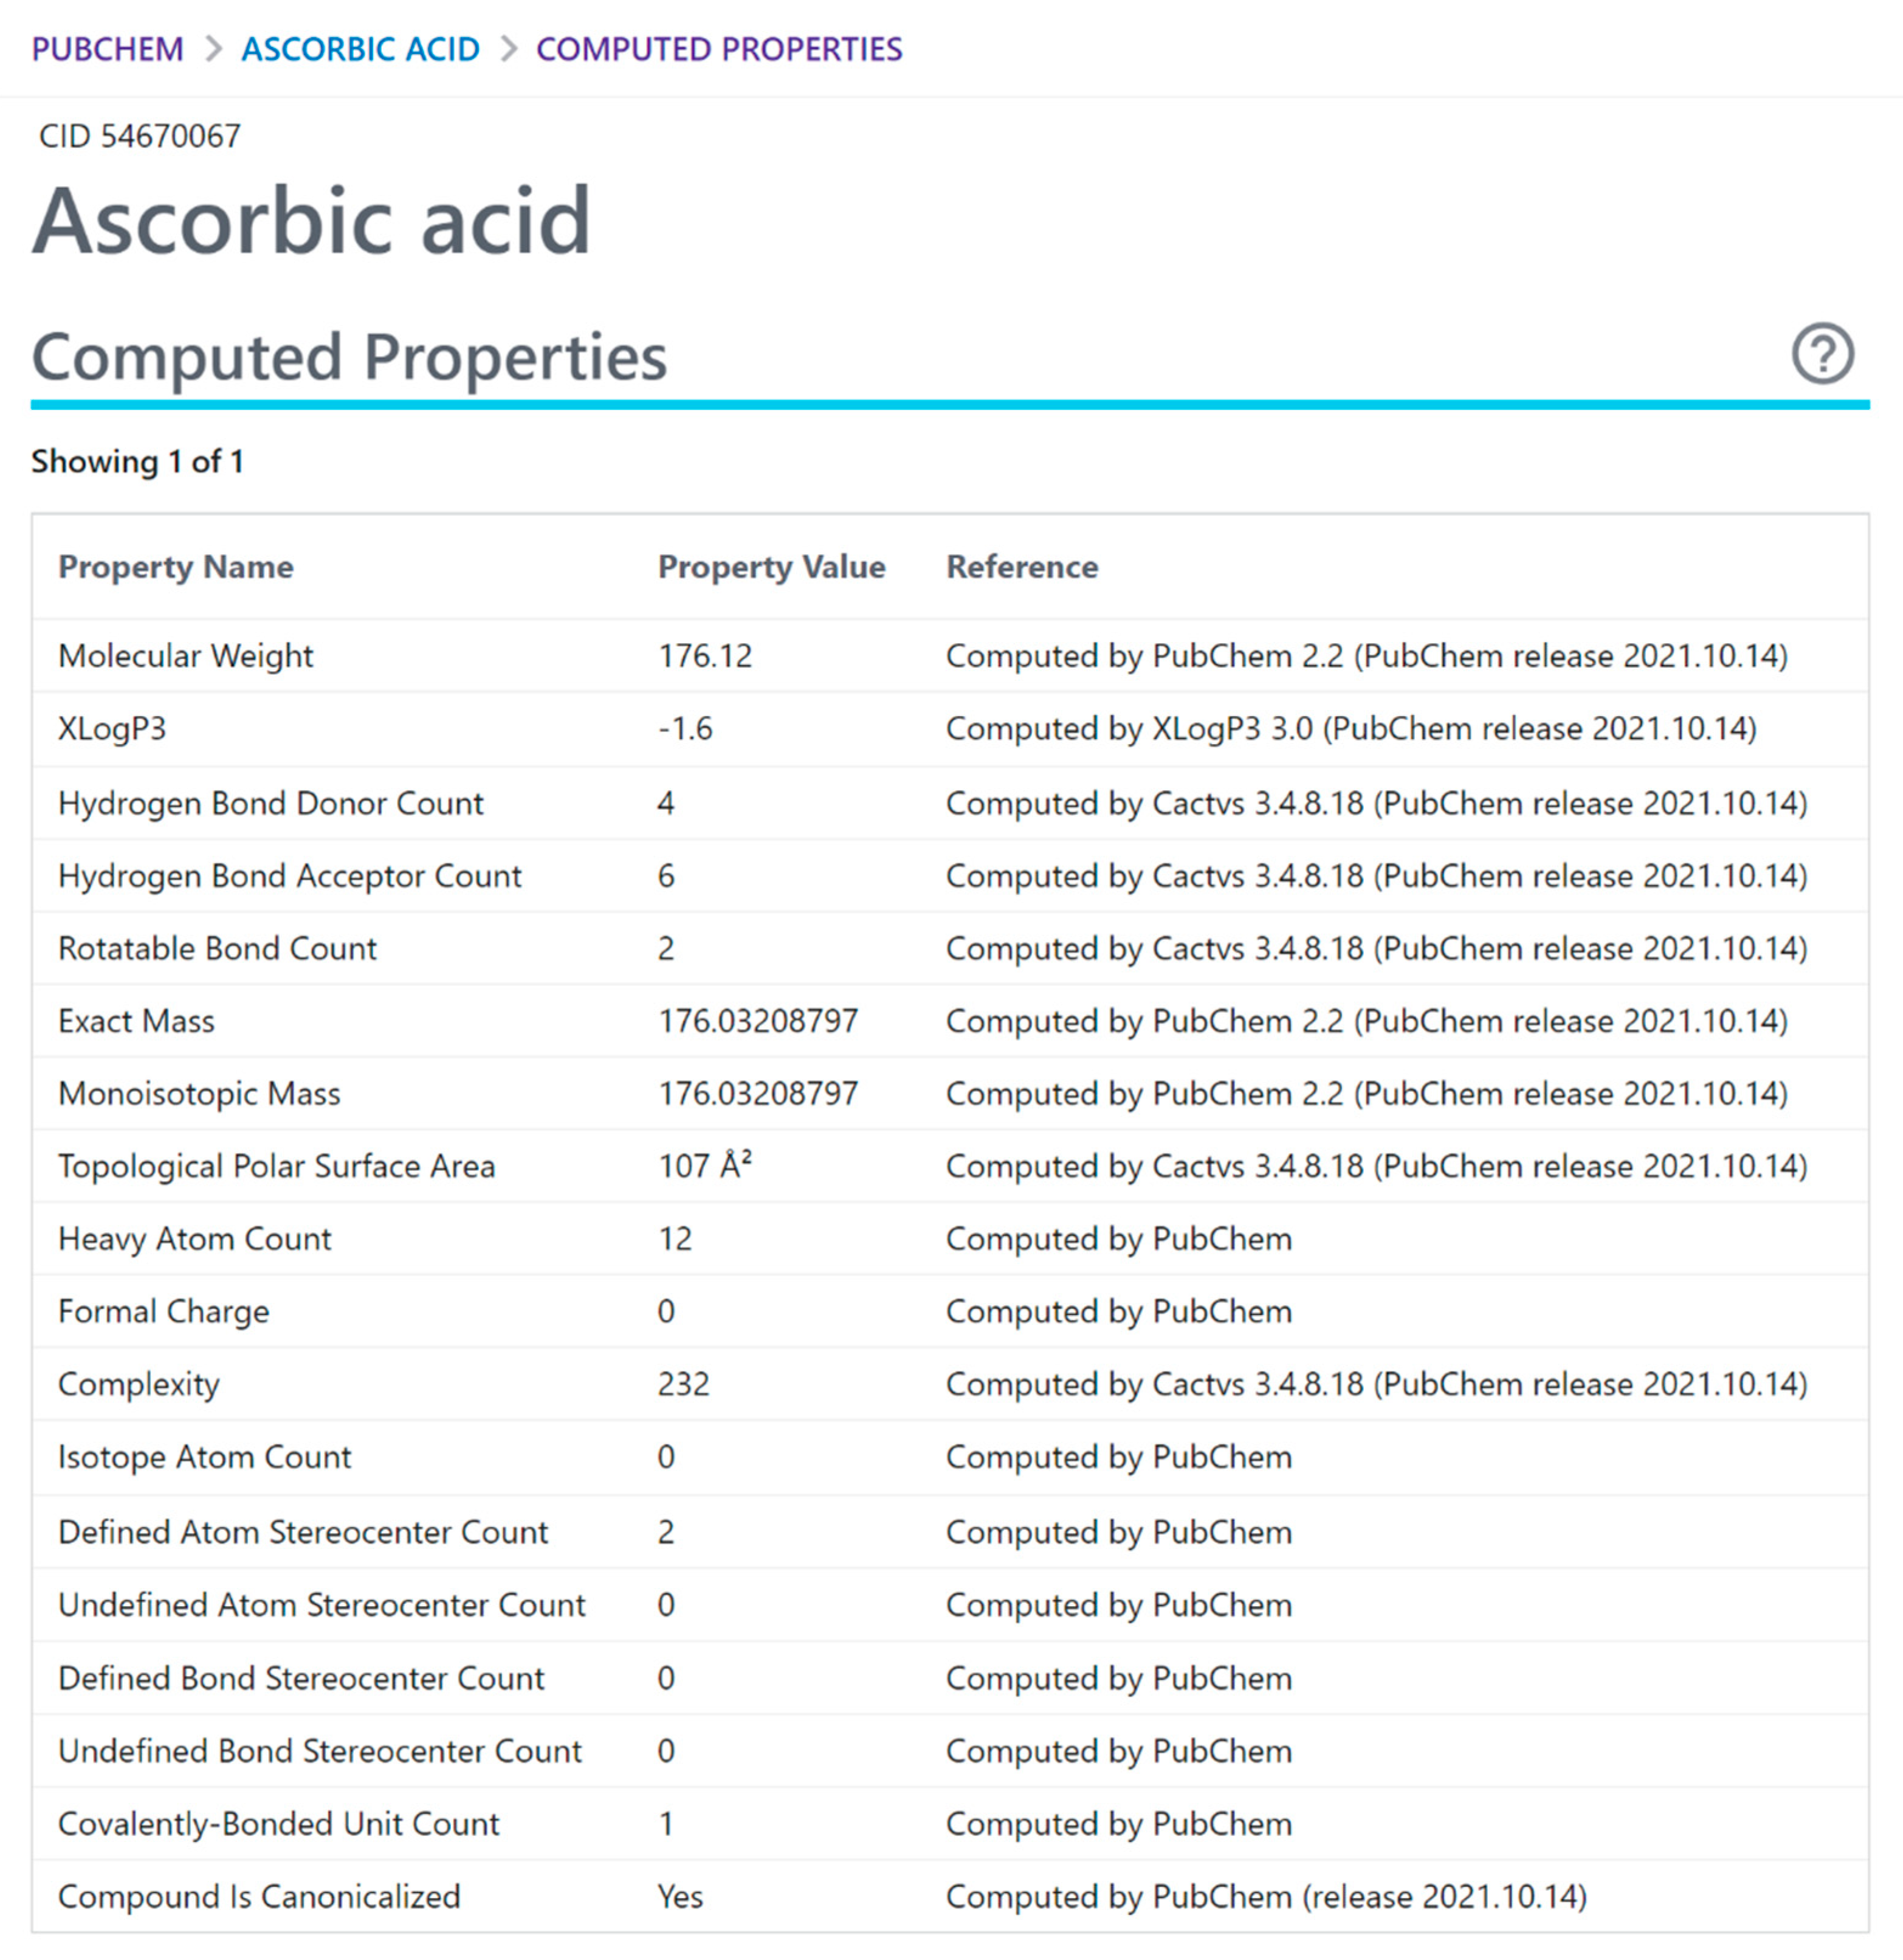Click the Compound Is Canonicalized row label
1903x1960 pixels.
tap(260, 1897)
